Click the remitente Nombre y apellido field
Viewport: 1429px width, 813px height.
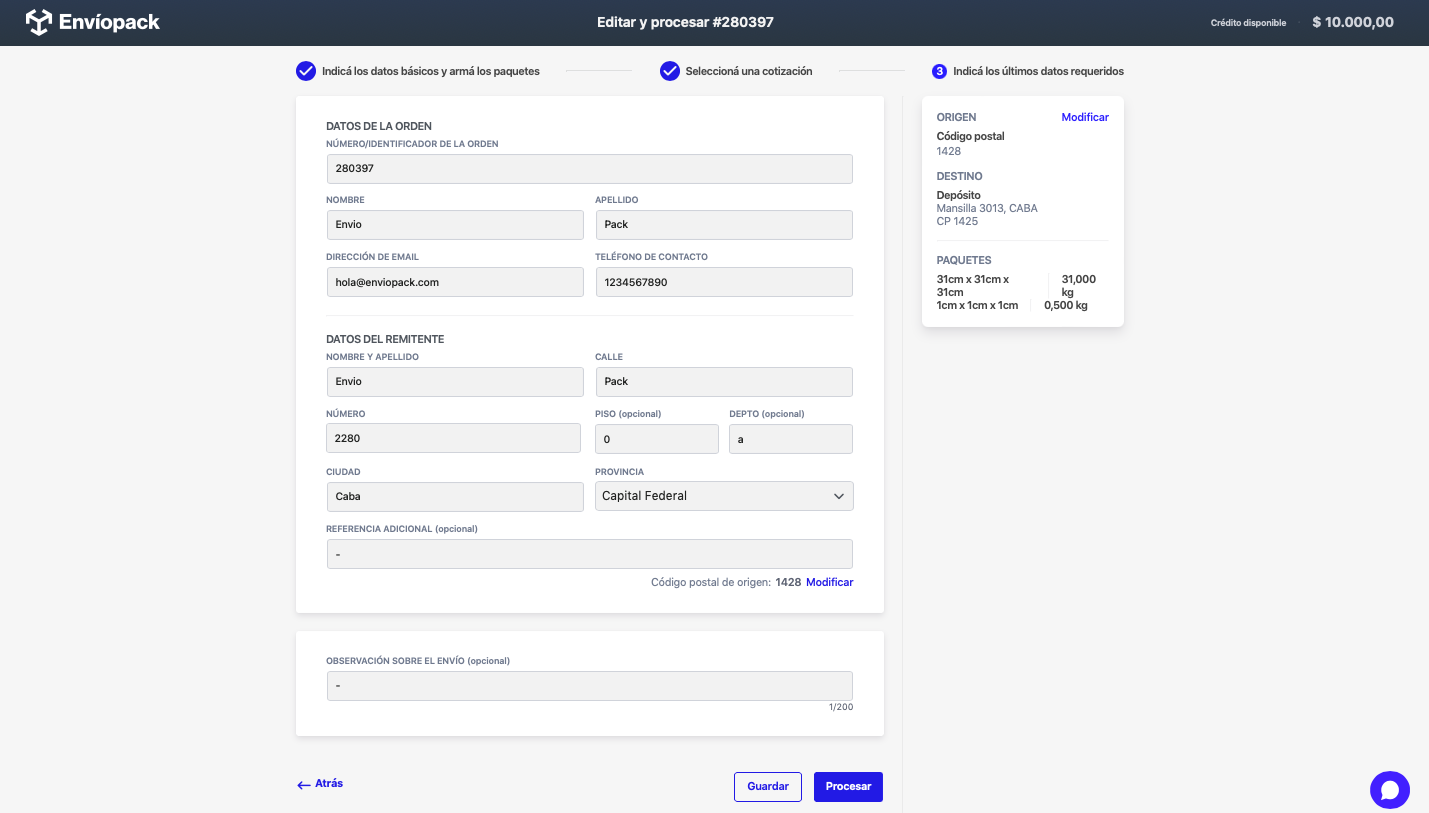455,382
